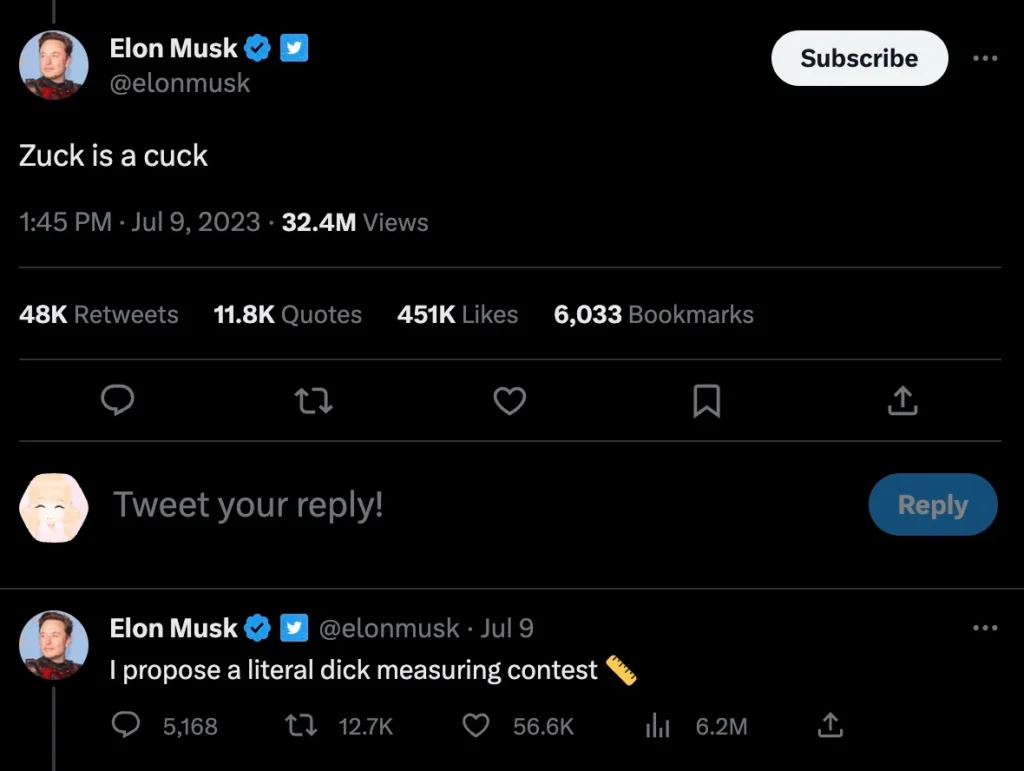Image resolution: width=1024 pixels, height=771 pixels.
Task: Bookmark the tweet with the bookmark icon
Action: coord(706,400)
